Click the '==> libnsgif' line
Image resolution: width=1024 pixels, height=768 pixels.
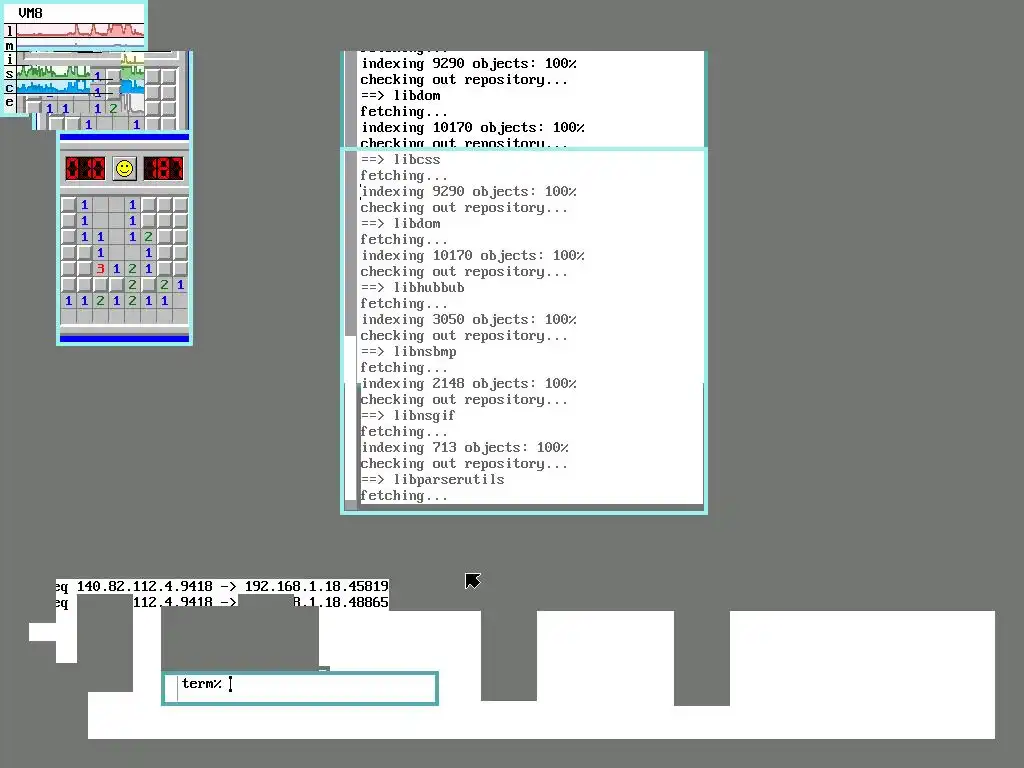[x=408, y=415]
